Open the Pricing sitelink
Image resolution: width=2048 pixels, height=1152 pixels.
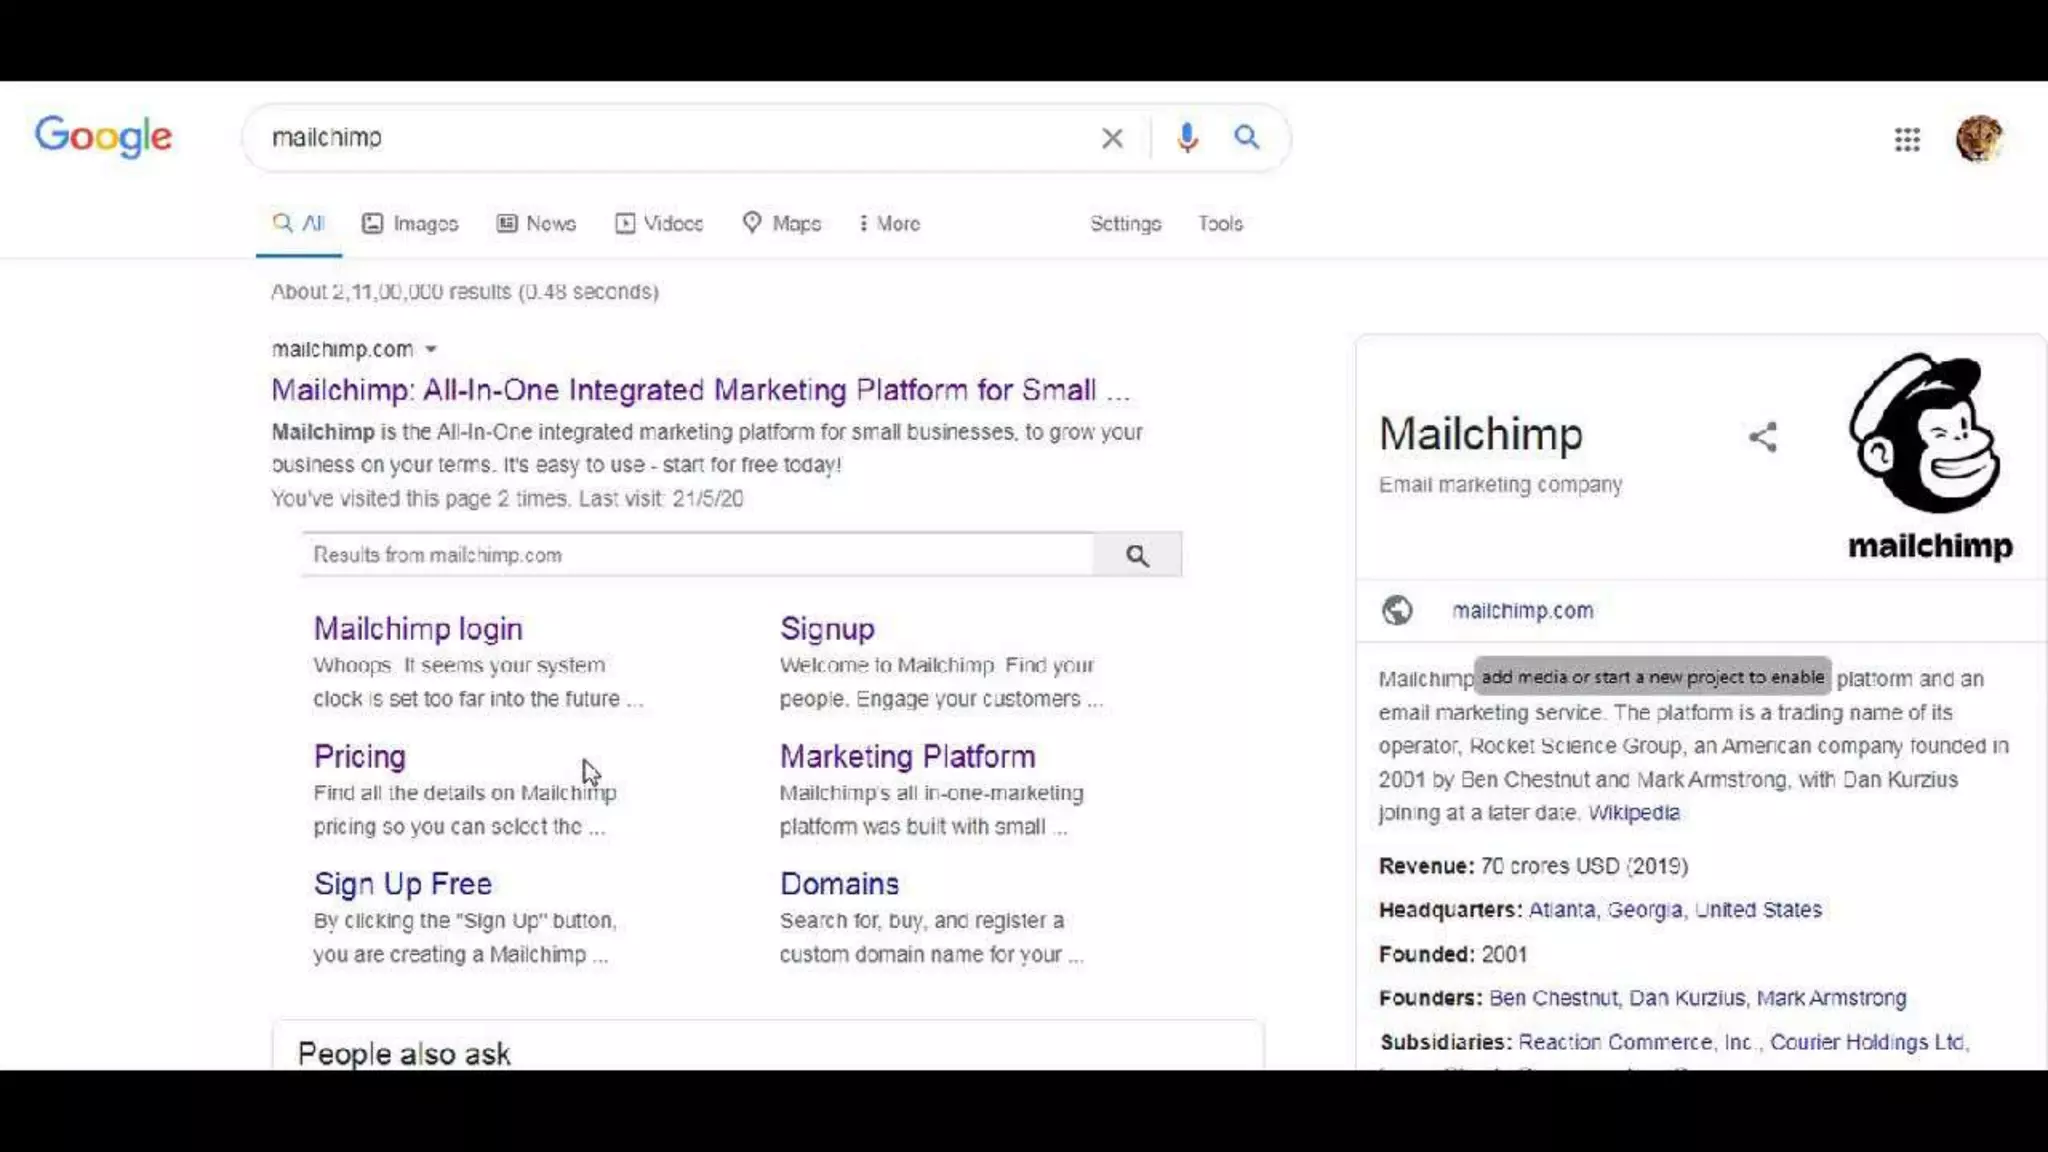pyautogui.click(x=360, y=756)
